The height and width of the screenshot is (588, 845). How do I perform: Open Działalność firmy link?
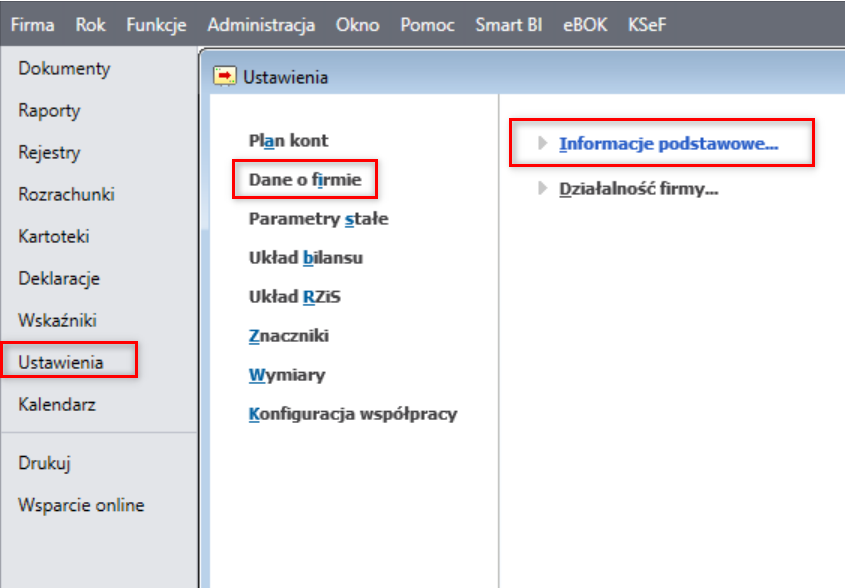tap(639, 189)
